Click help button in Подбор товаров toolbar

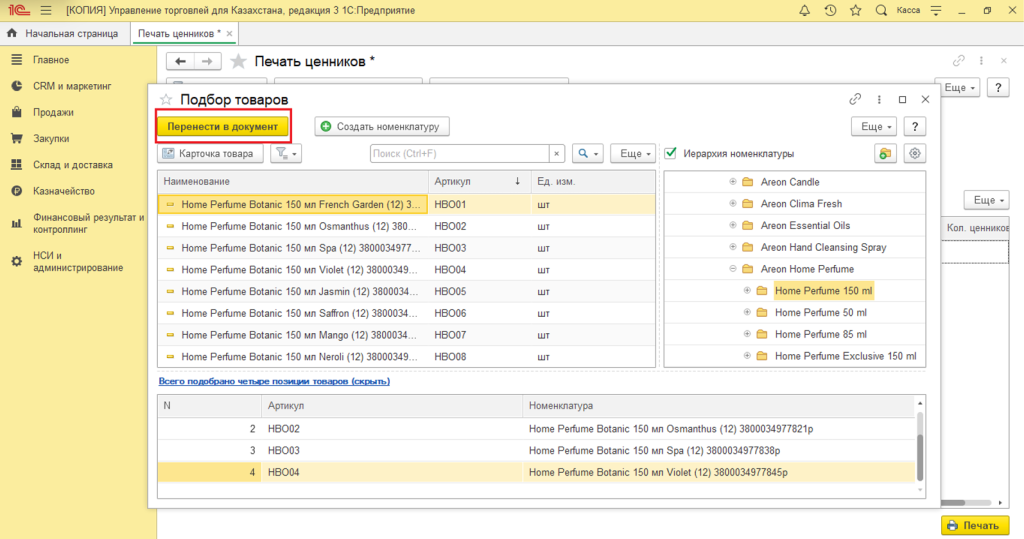(915, 127)
